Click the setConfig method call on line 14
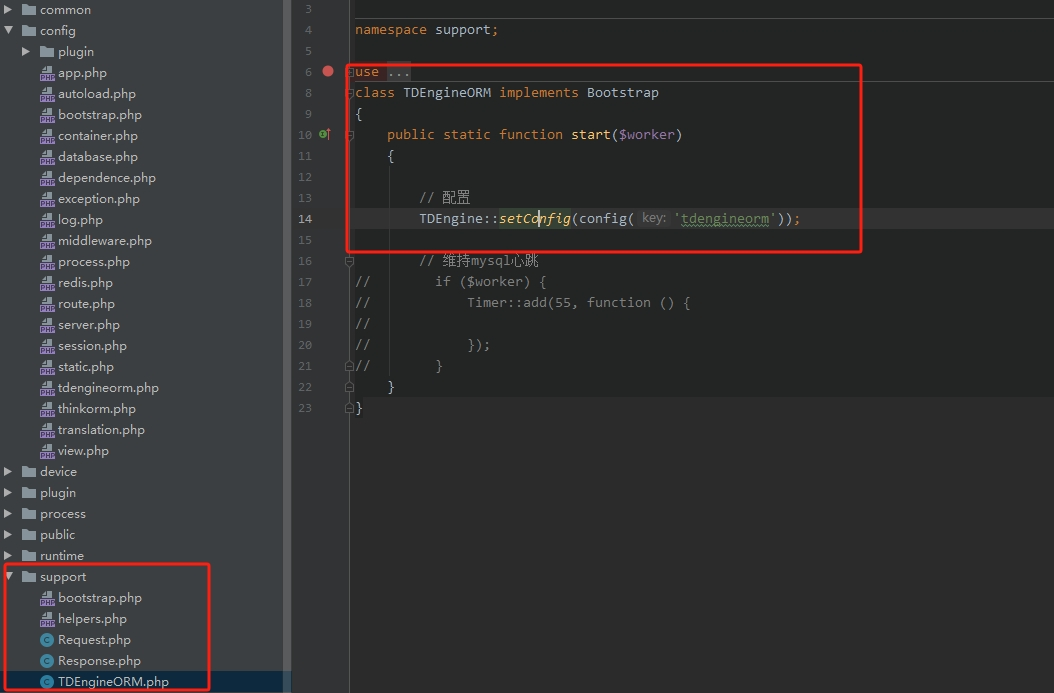 [534, 218]
